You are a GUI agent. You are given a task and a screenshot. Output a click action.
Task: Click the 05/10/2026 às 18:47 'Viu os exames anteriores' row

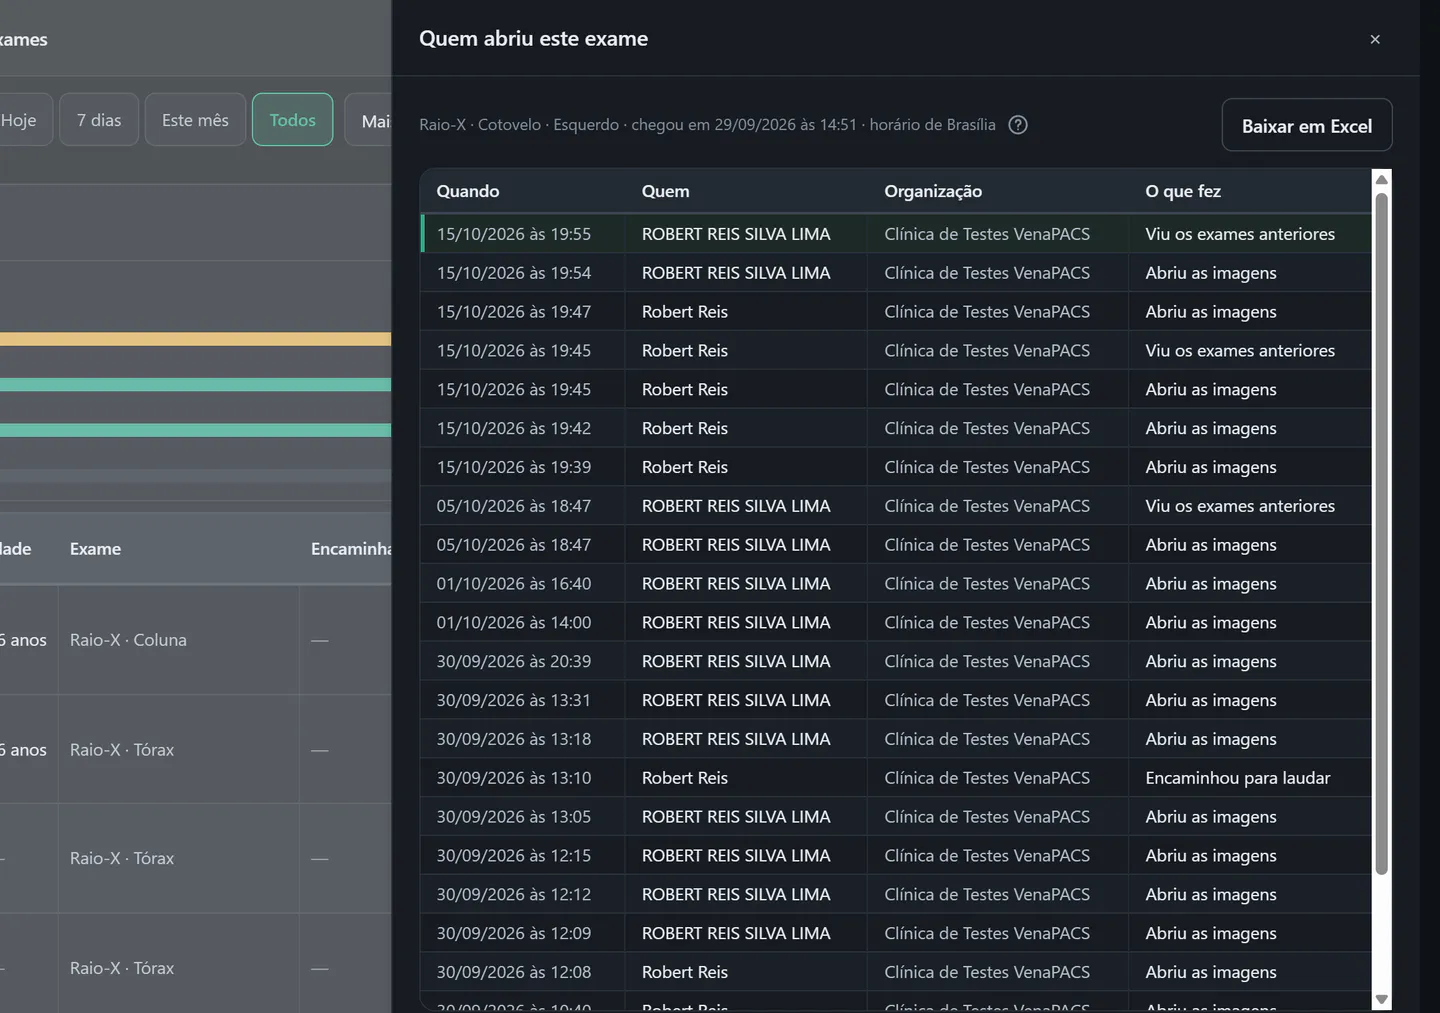pyautogui.click(x=896, y=506)
